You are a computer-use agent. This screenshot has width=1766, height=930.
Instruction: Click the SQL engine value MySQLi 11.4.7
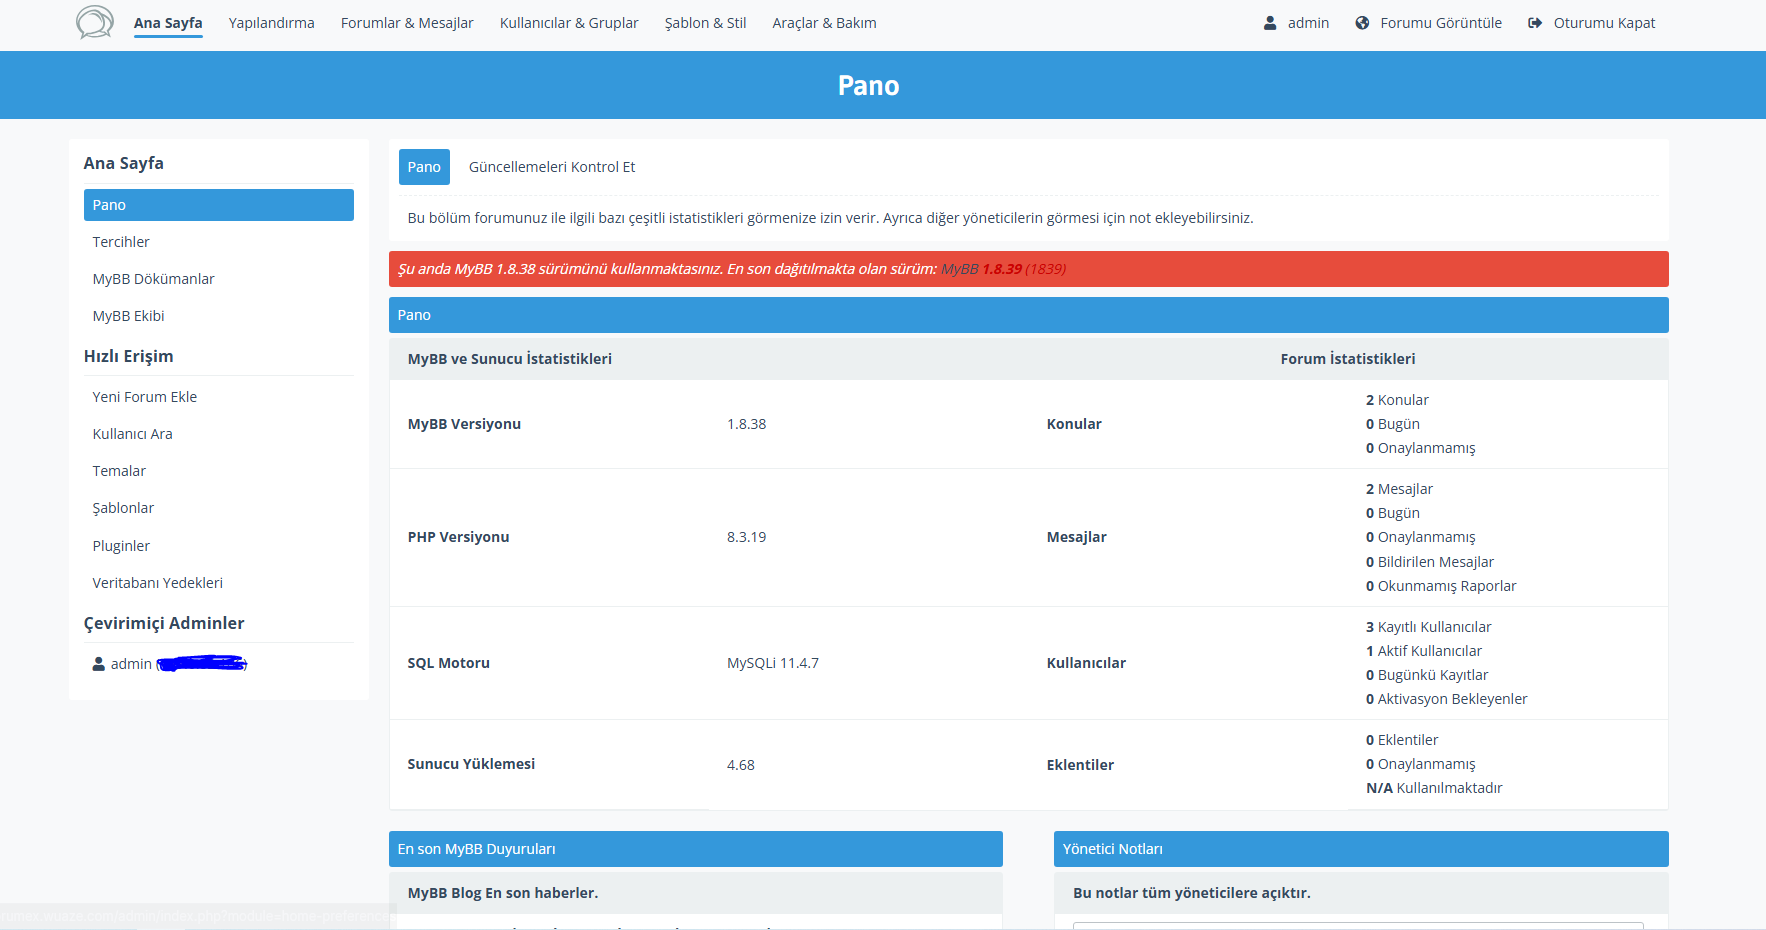coord(773,663)
